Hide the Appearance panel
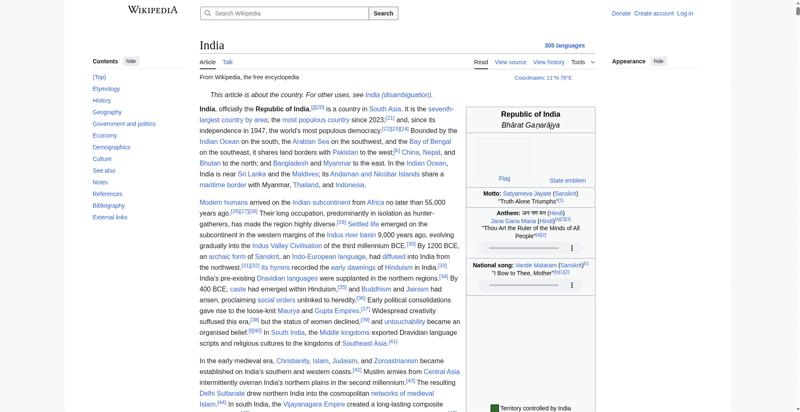Screen dimensions: 800x412 point(659,61)
